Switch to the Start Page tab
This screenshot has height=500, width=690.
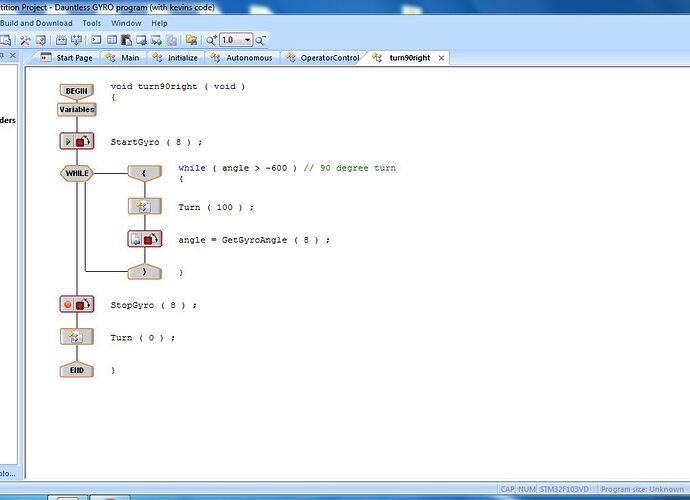point(66,58)
